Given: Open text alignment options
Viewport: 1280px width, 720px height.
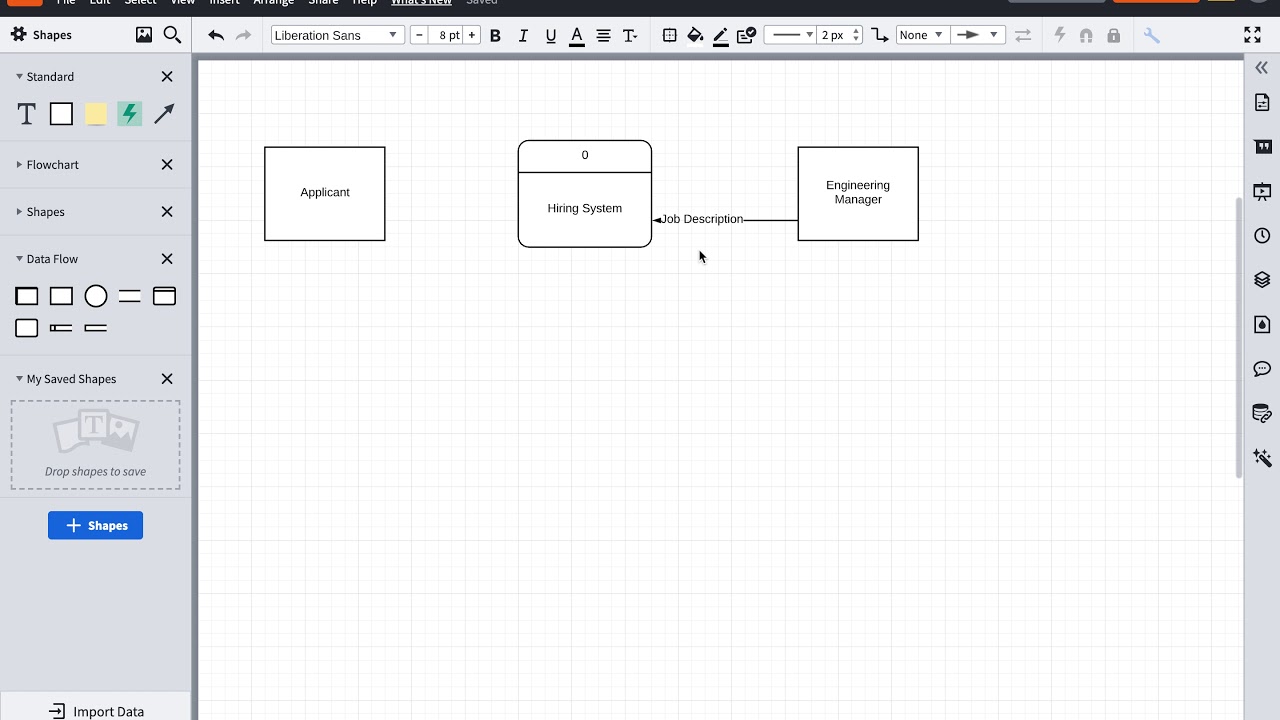Looking at the screenshot, I should (x=603, y=35).
